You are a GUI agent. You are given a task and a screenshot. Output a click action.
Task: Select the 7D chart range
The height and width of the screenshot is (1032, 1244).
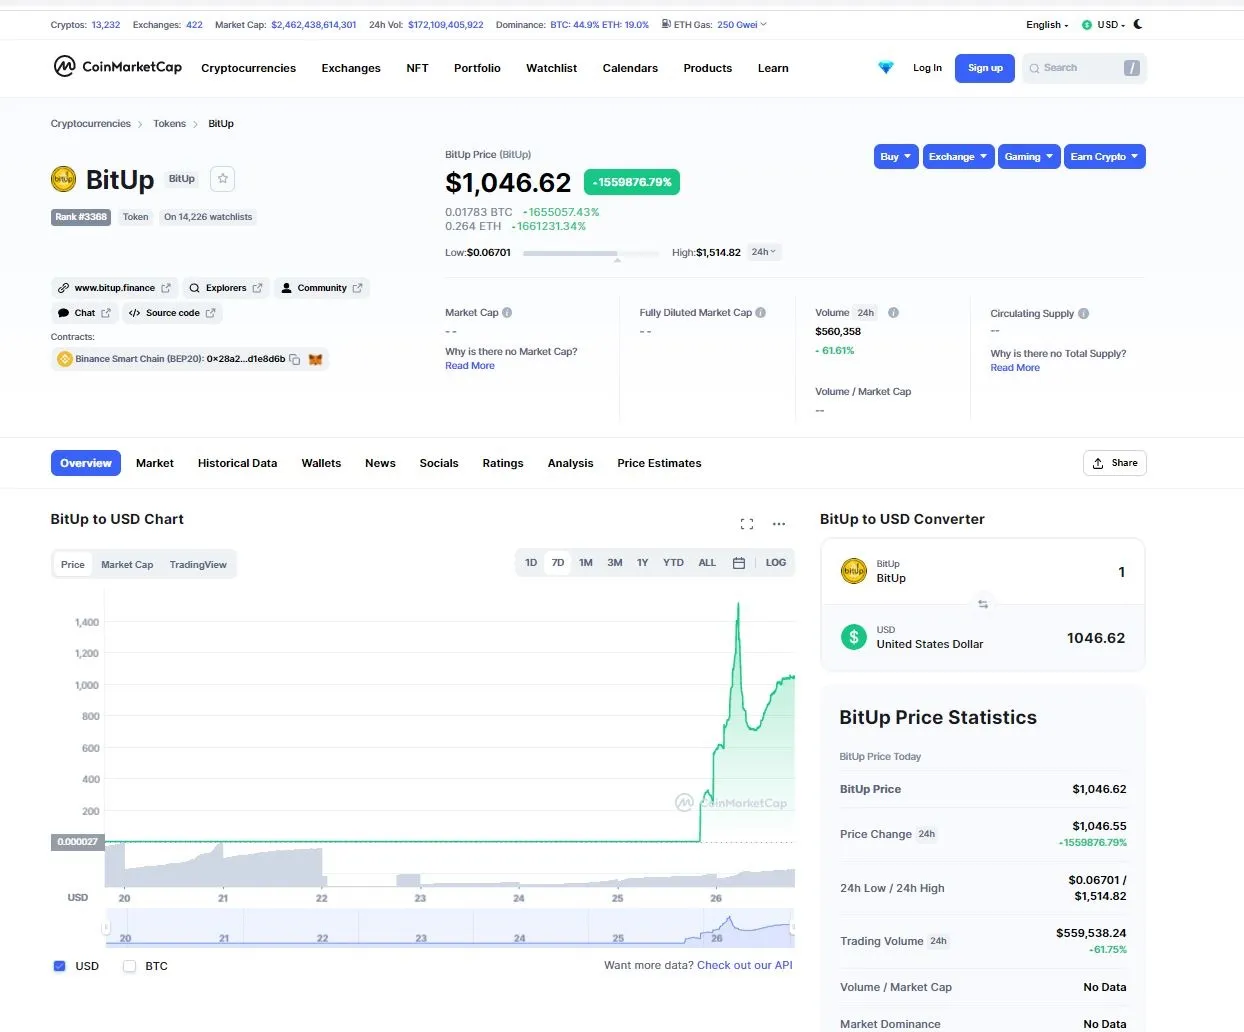click(558, 563)
